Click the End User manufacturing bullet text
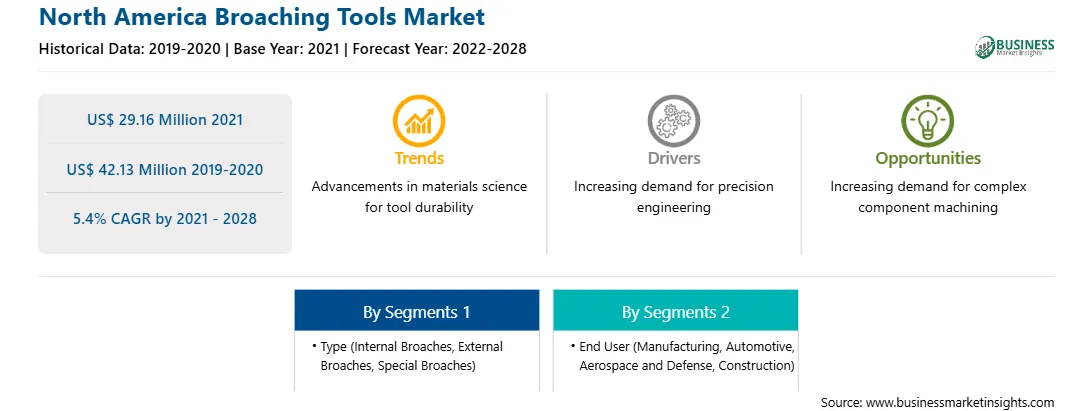The width and height of the screenshot is (1092, 411). (x=682, y=356)
